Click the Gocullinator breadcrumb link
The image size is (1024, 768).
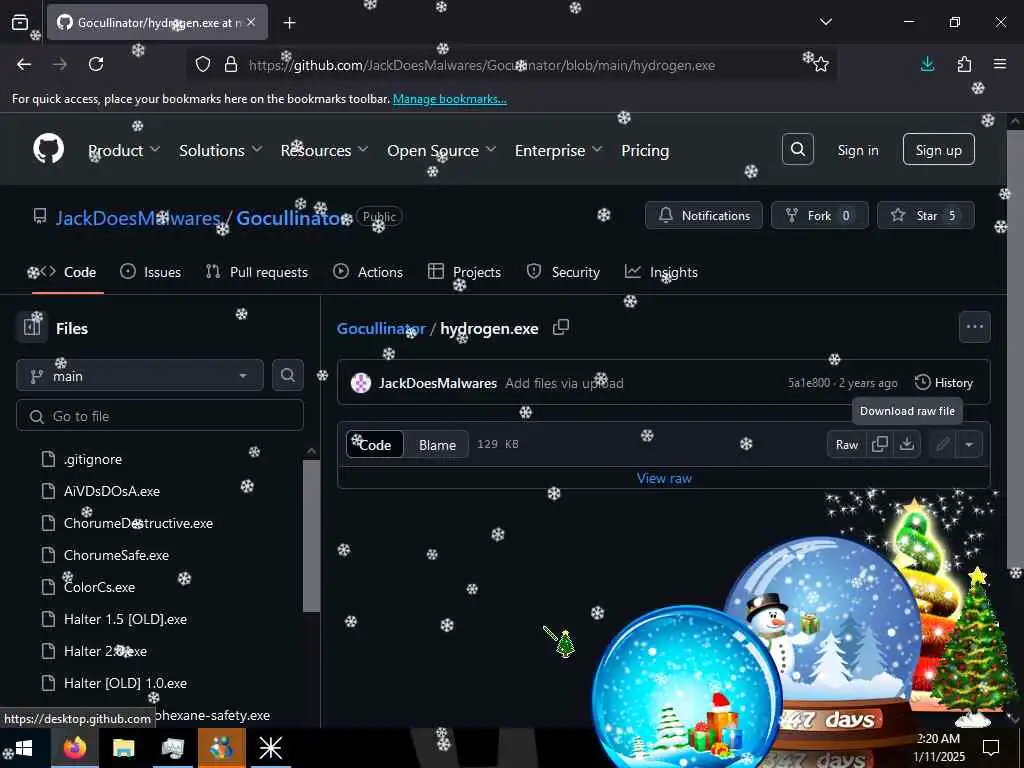tap(381, 328)
